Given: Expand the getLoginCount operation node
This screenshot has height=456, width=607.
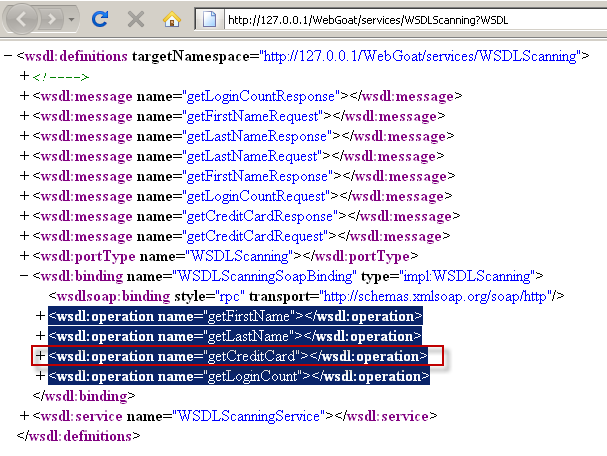Looking at the screenshot, I should 40,376.
